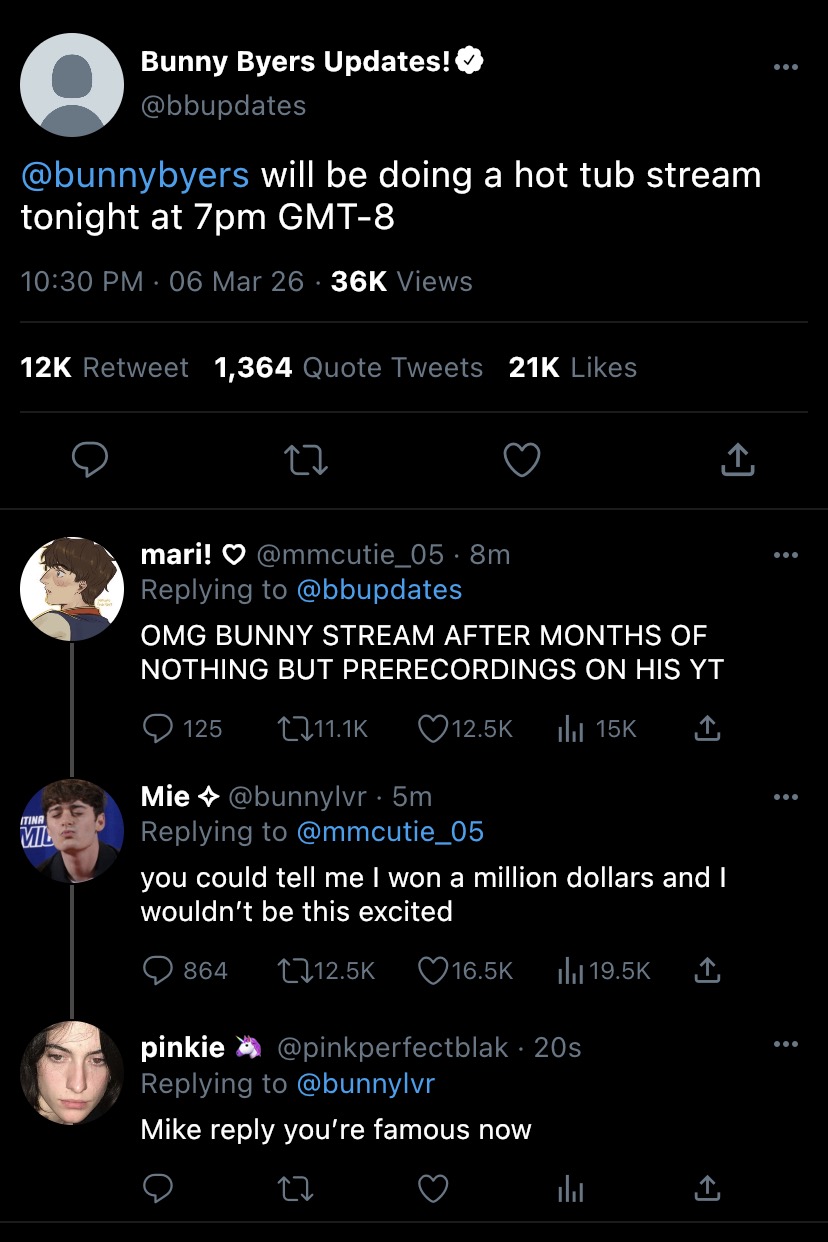Open the @bunnybyers mention link
828x1242 pixels.
coord(135,175)
